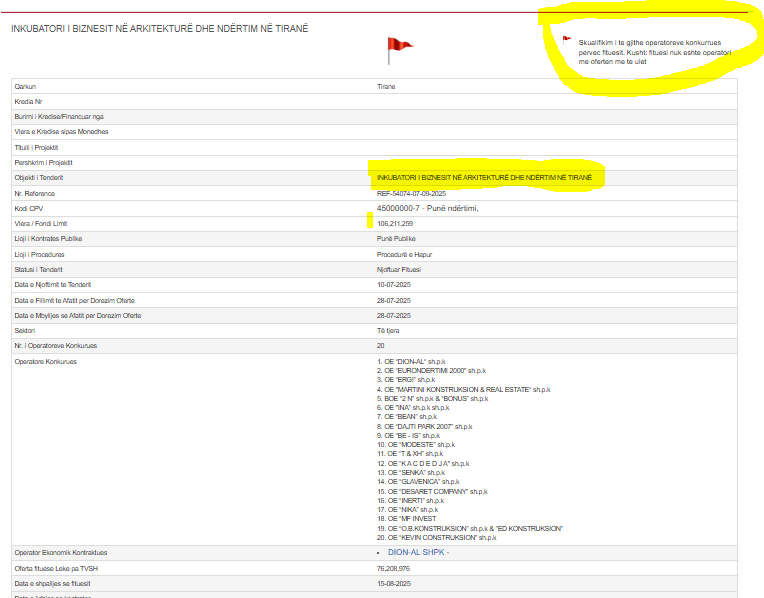Click 'OE "DION-AL" sh.p.k' in the operators list

pyautogui.click(x=406, y=361)
